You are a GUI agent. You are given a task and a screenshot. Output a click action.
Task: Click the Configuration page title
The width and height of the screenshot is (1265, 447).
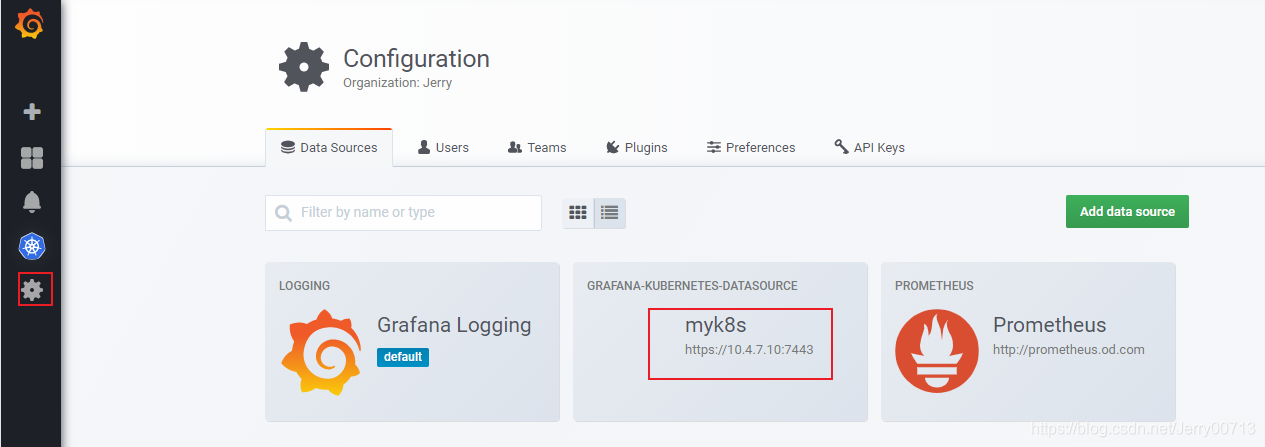pos(416,58)
